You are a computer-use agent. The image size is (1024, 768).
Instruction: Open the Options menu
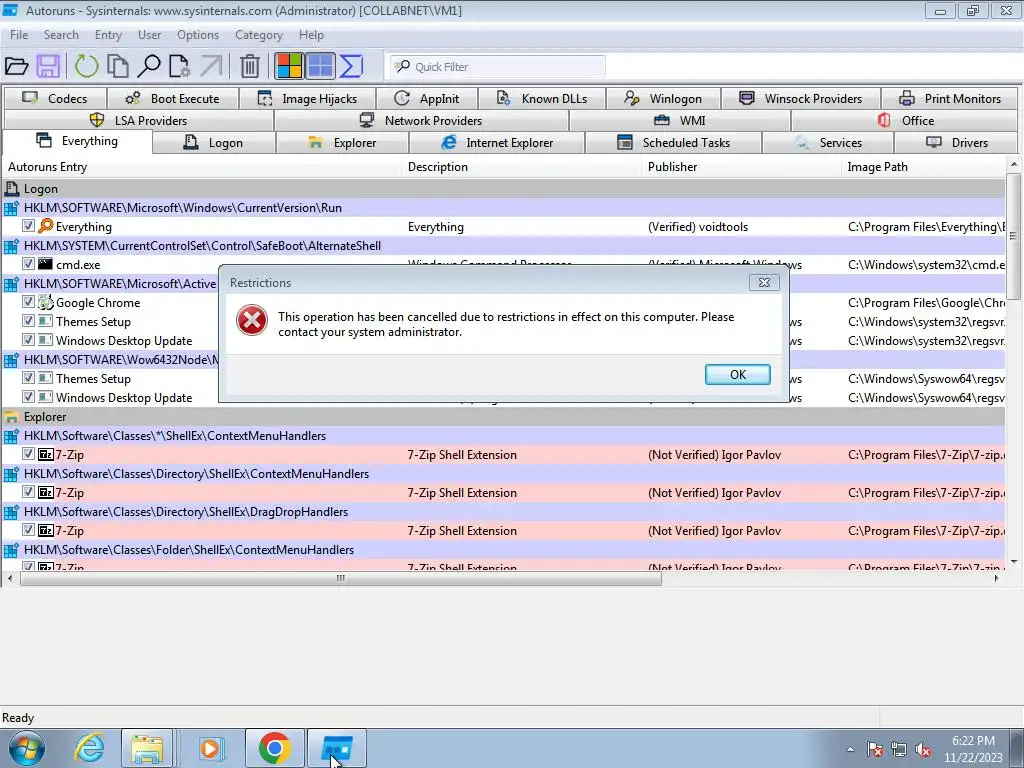click(198, 35)
